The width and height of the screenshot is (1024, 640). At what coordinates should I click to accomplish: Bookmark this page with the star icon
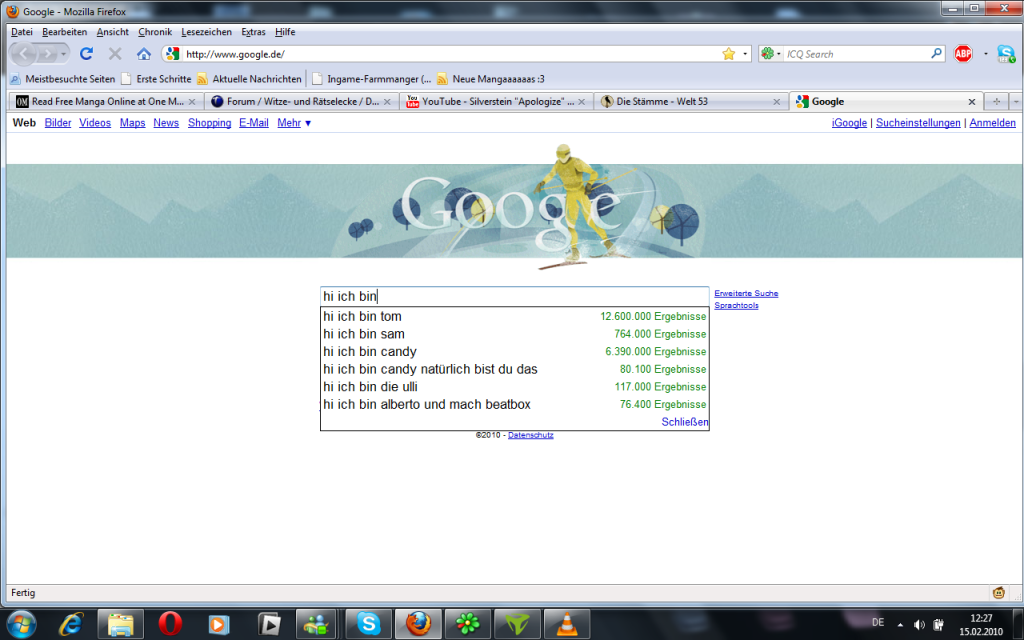pyautogui.click(x=729, y=54)
